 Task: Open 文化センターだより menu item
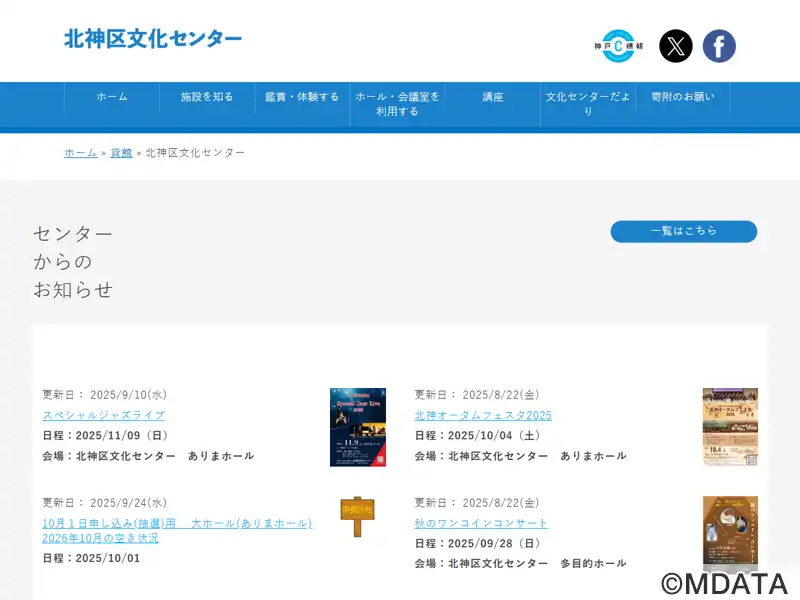588,104
